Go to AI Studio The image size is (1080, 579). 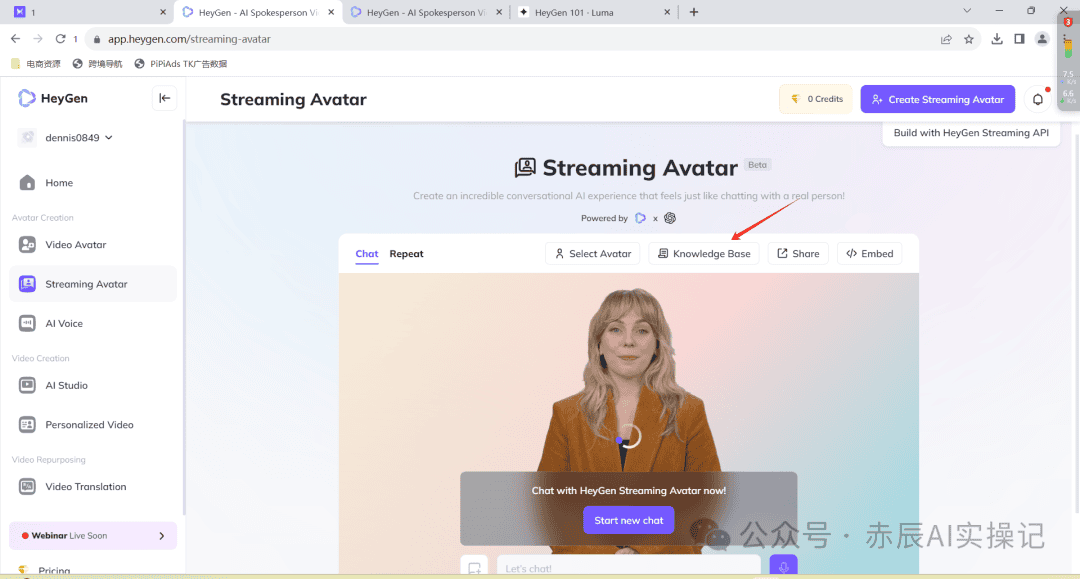[66, 385]
